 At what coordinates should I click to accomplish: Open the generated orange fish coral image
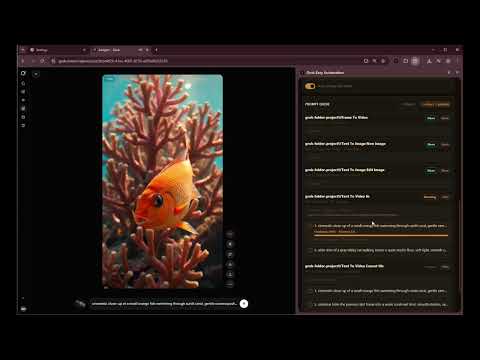(162, 181)
